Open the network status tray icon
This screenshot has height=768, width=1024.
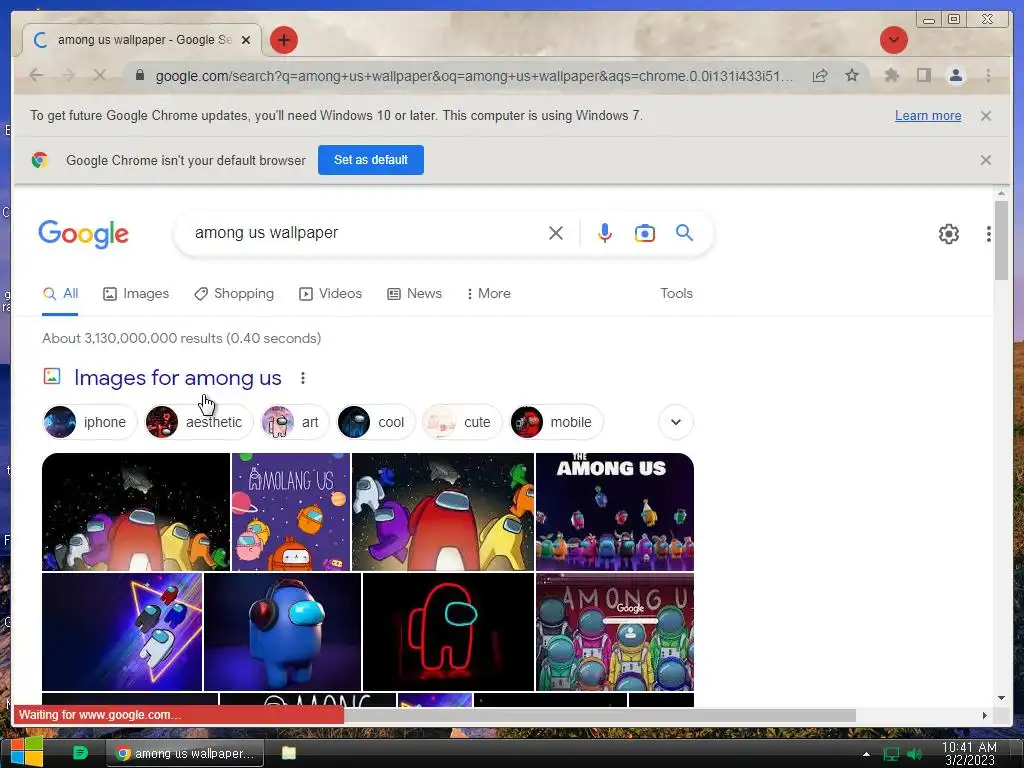tap(891, 754)
